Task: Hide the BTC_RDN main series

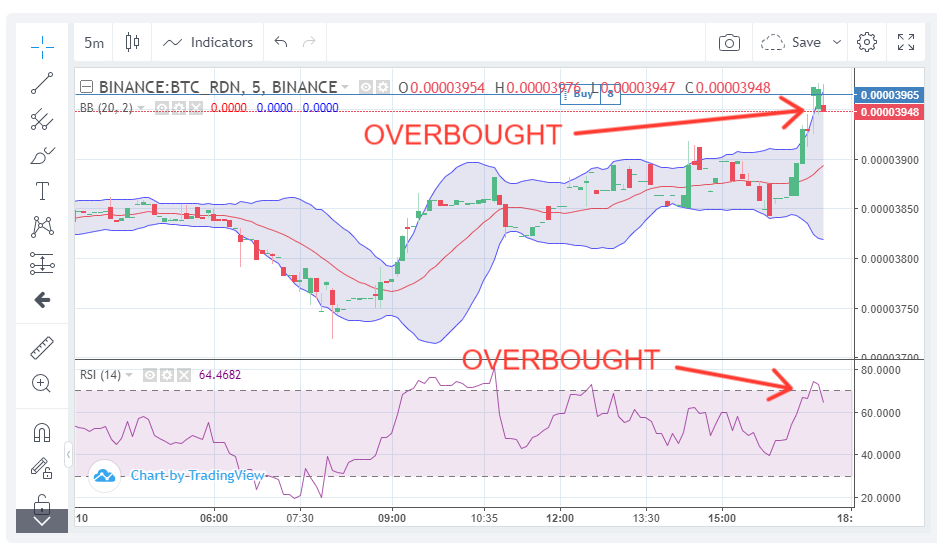Action: pyautogui.click(x=366, y=87)
